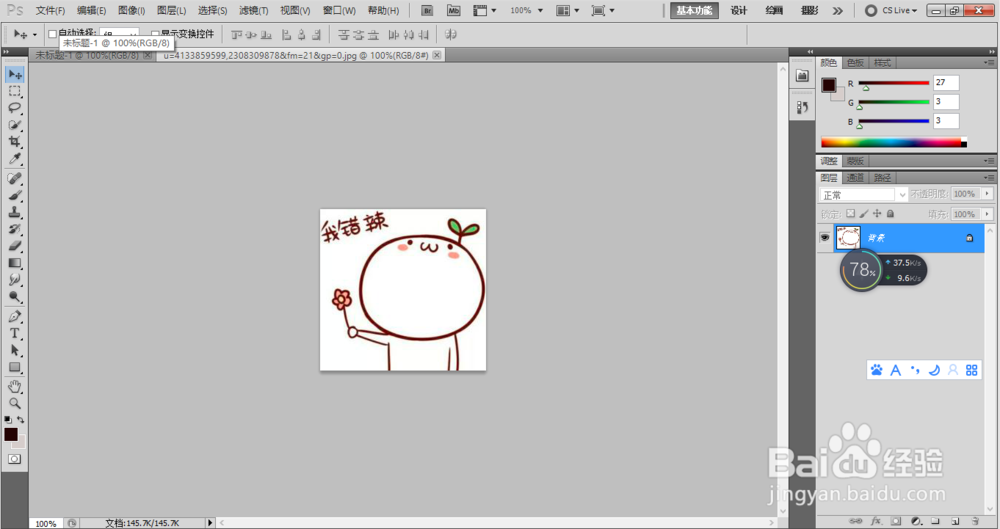The height and width of the screenshot is (529, 1000).
Task: Select the Rectangular Marquee tool
Action: (x=15, y=91)
